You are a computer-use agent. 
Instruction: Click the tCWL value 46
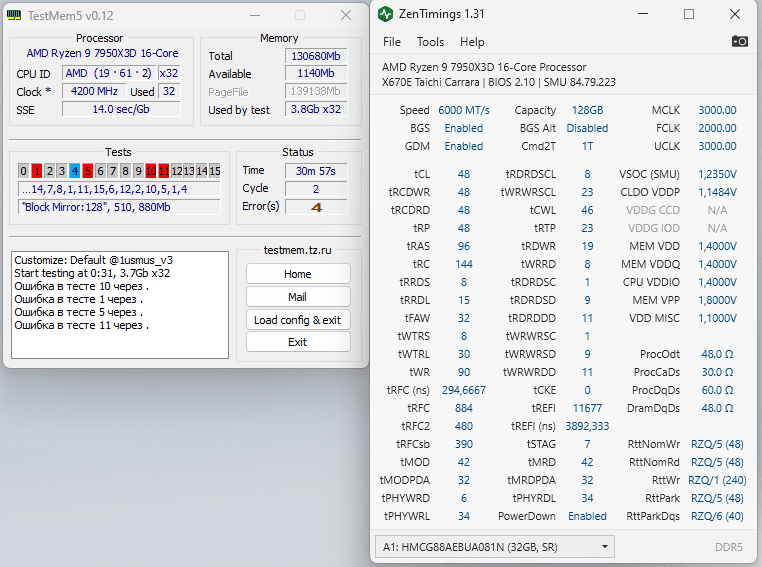(587, 210)
